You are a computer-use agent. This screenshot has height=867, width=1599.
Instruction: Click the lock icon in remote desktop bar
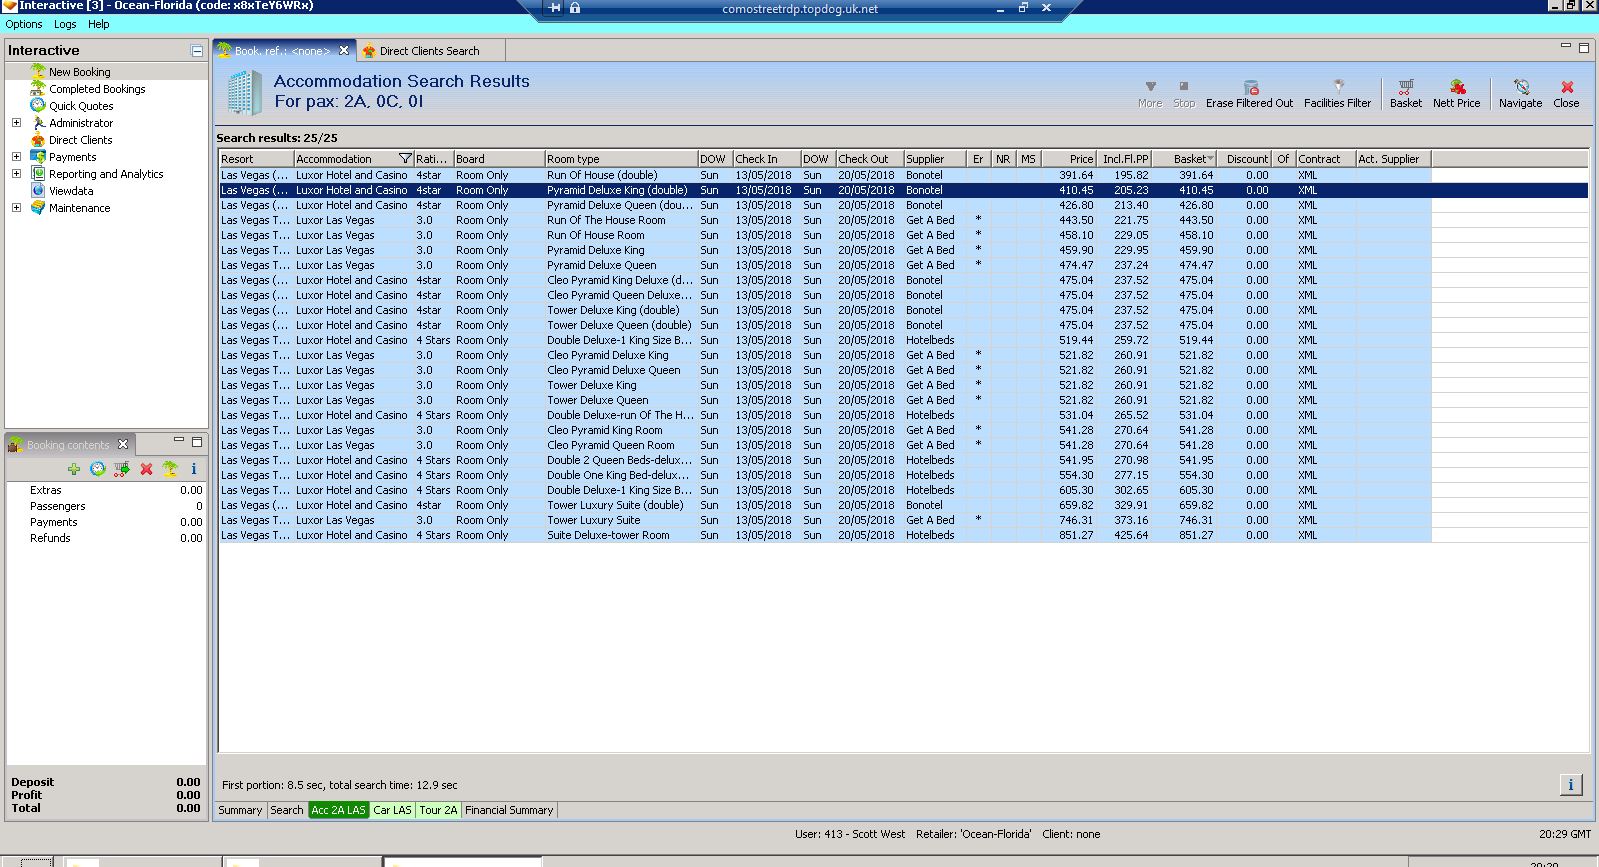point(575,8)
